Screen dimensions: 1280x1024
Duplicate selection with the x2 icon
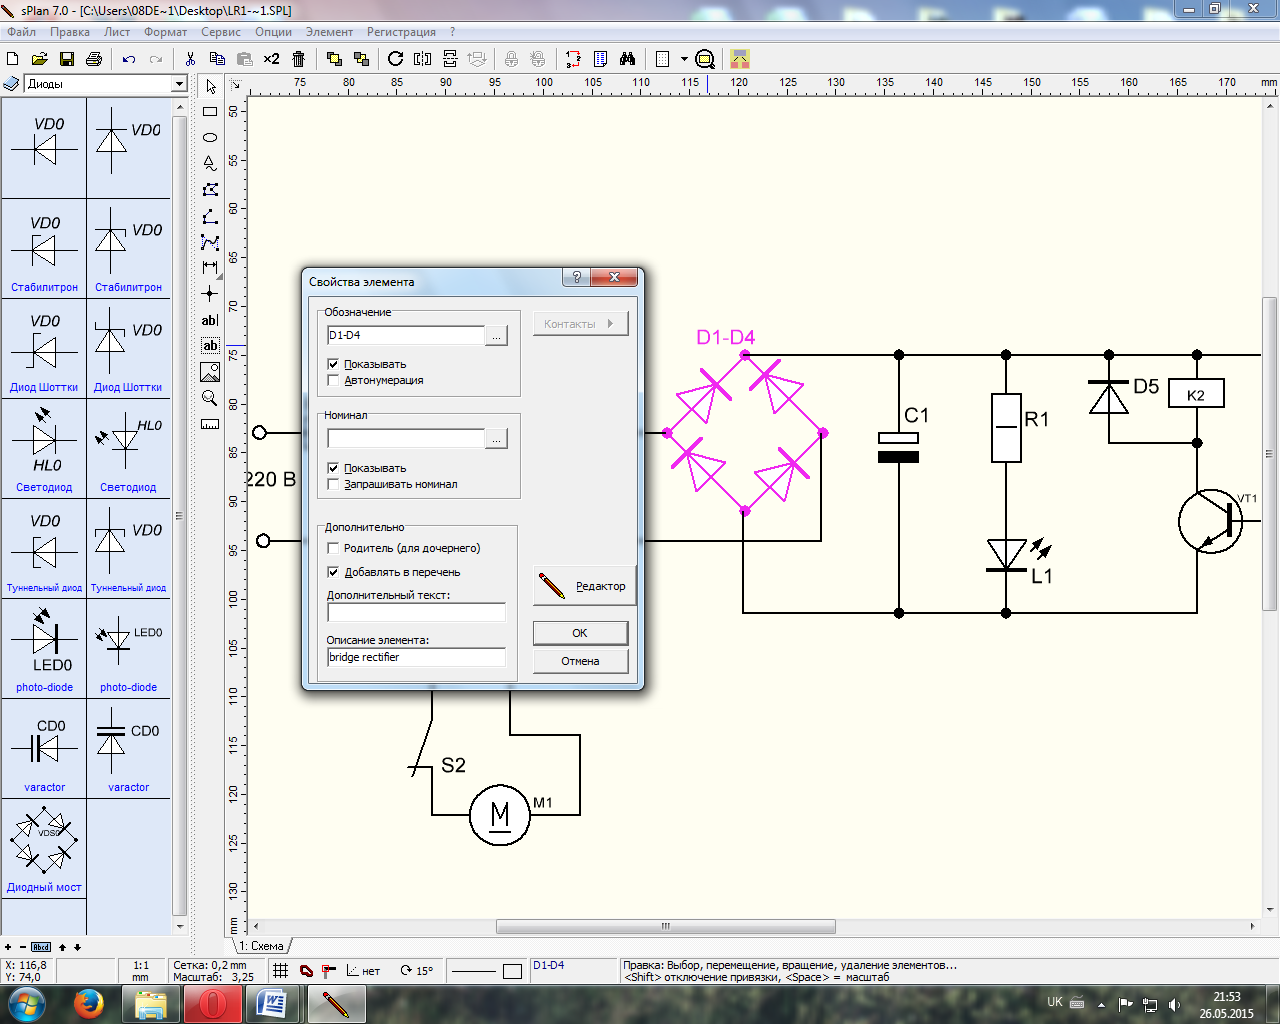click(271, 59)
